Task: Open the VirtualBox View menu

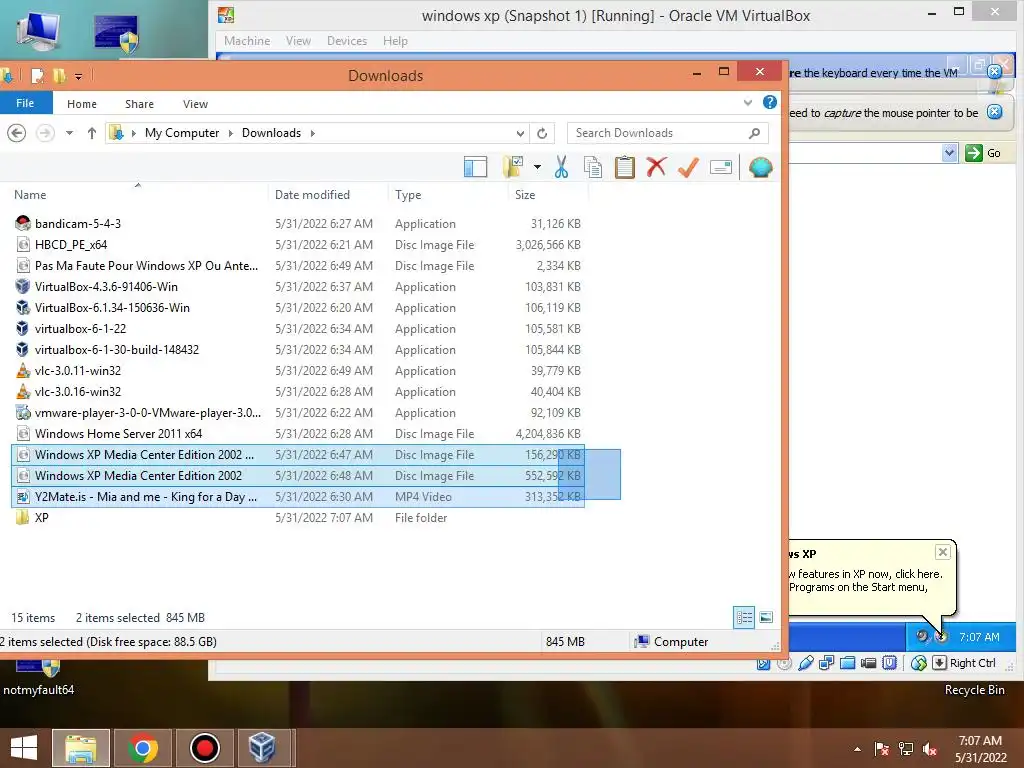Action: click(x=298, y=40)
